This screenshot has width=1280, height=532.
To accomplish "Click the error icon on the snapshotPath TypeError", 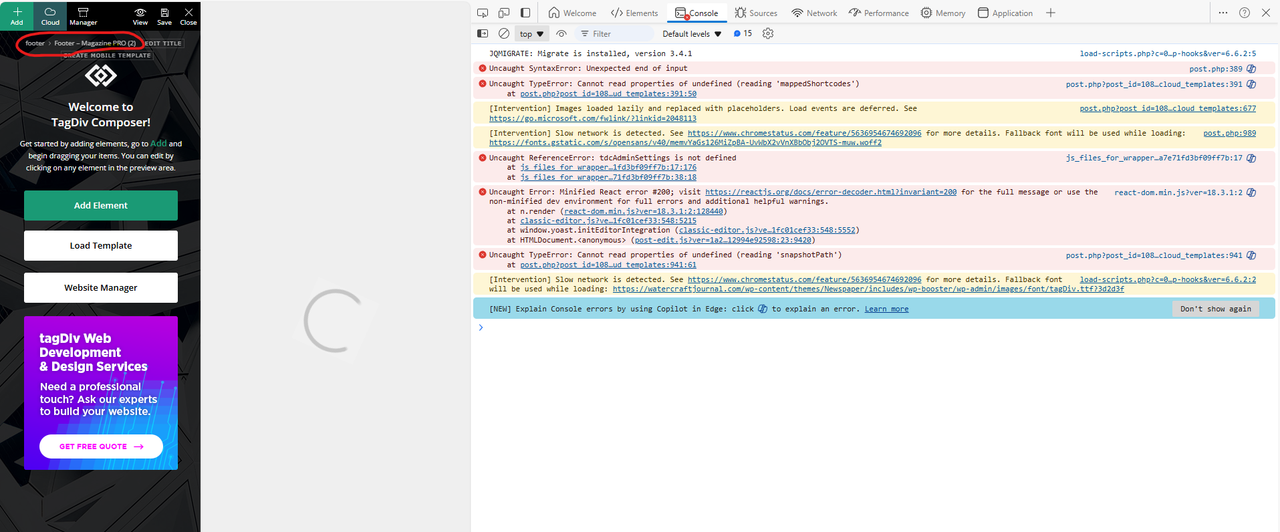I will [482, 255].
